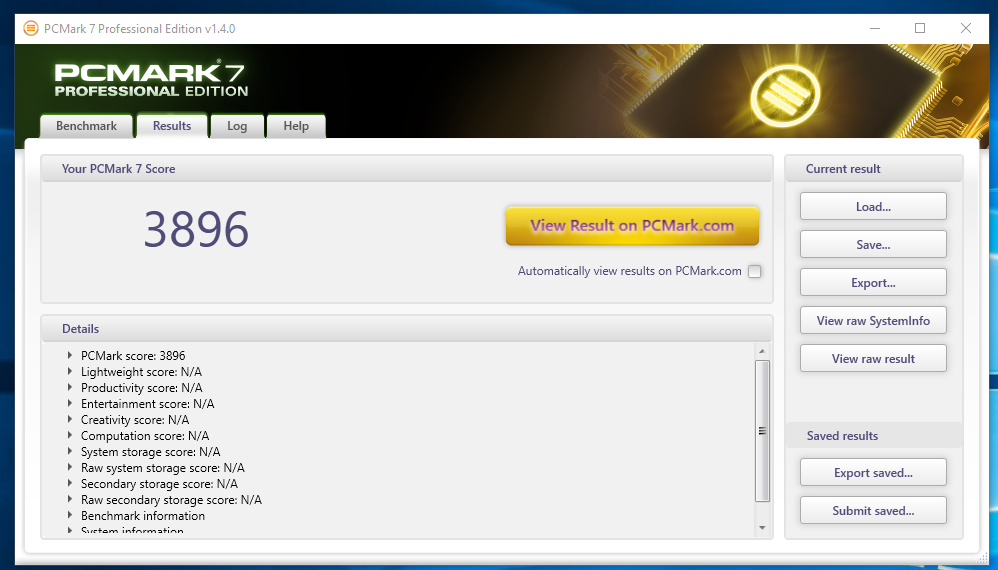Select 'Creativity score: N/A' text
Screen dimensions: 998x570
(135, 420)
